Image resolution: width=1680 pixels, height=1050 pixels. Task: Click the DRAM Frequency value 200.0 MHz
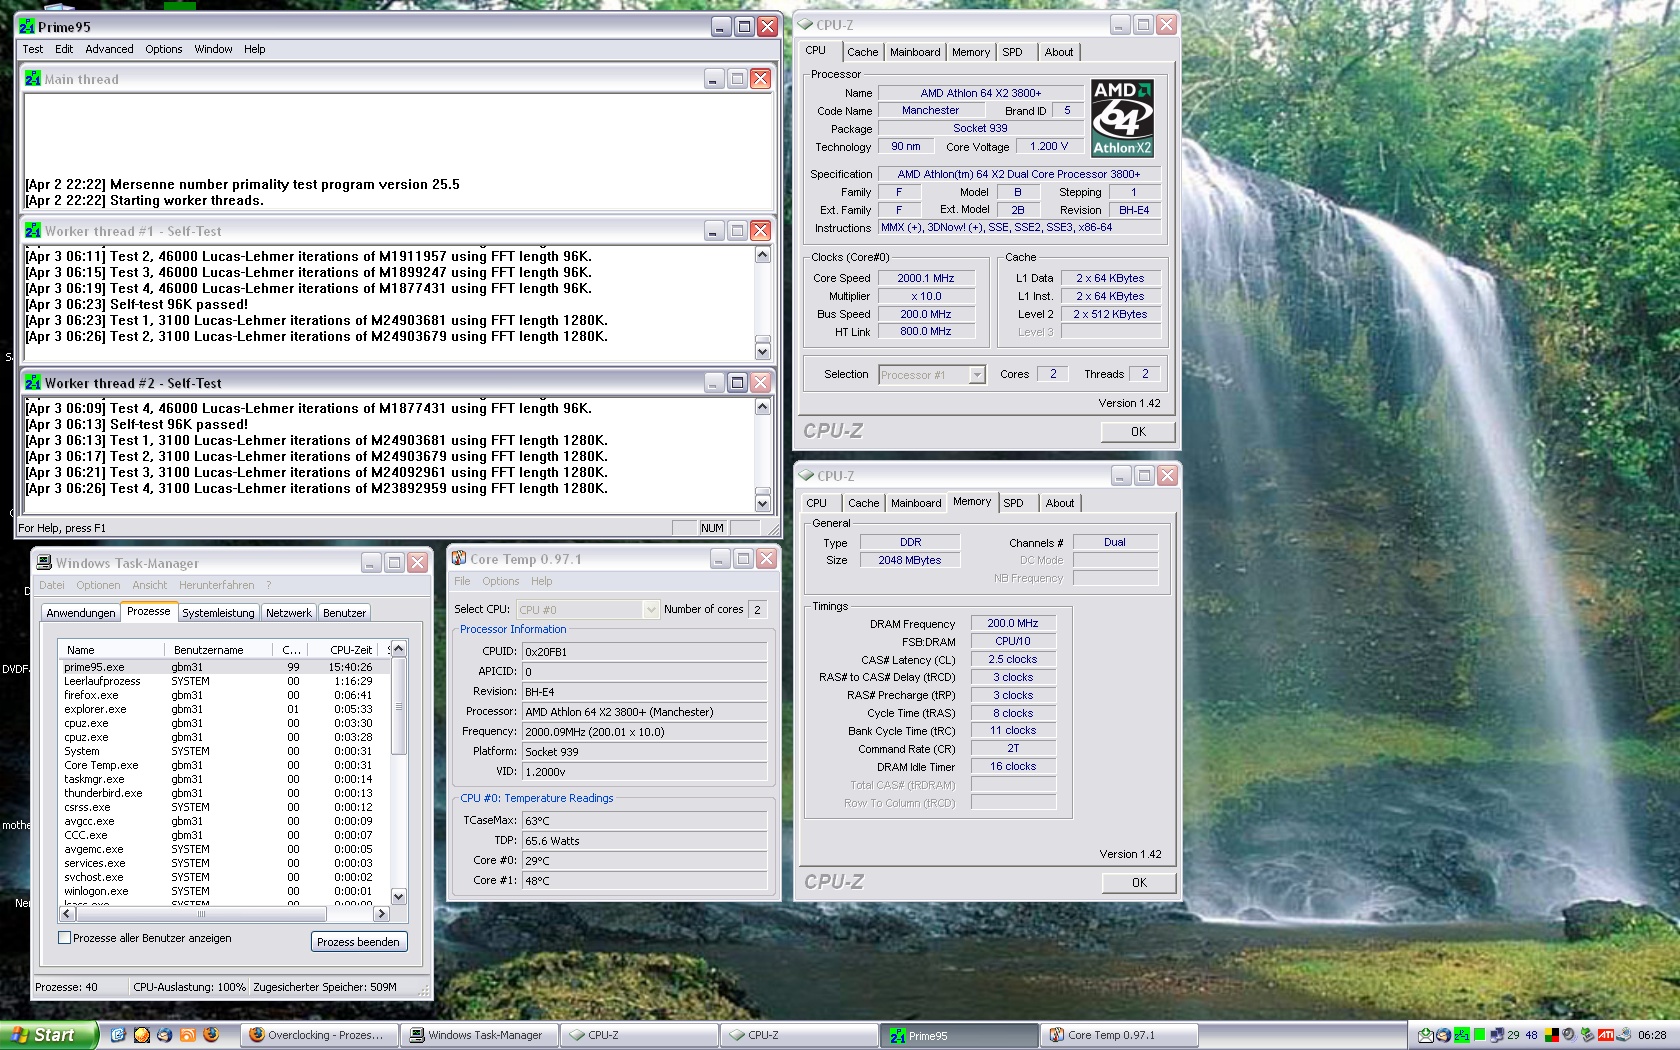(1013, 623)
